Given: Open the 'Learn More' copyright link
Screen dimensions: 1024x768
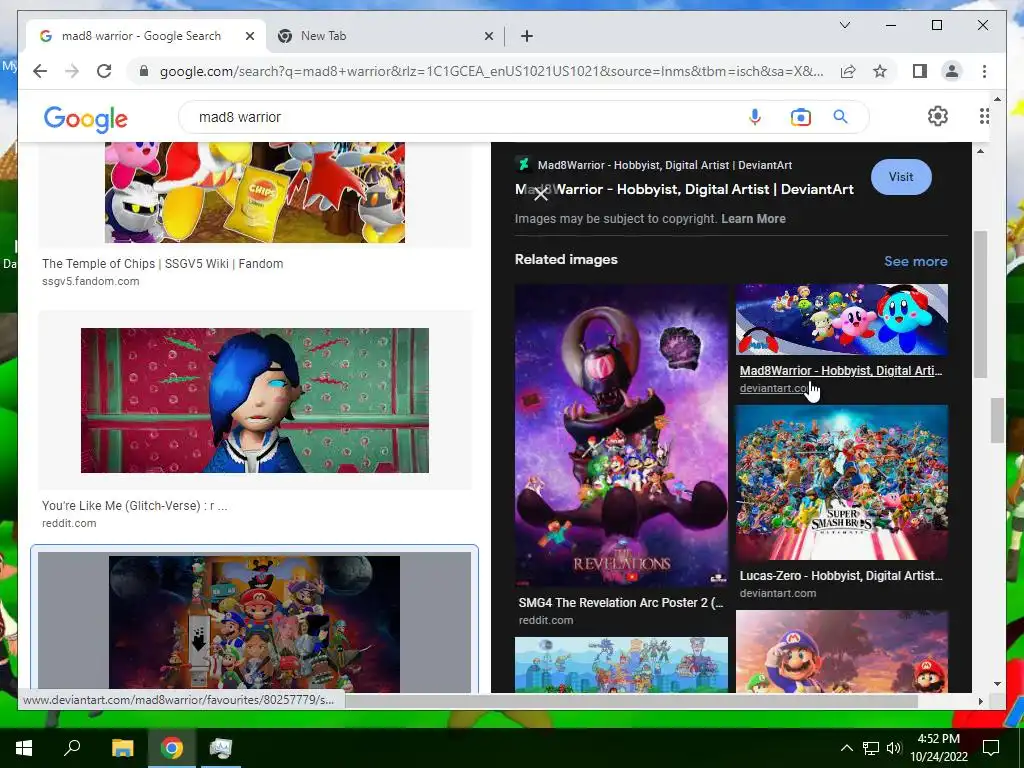Looking at the screenshot, I should [x=753, y=219].
